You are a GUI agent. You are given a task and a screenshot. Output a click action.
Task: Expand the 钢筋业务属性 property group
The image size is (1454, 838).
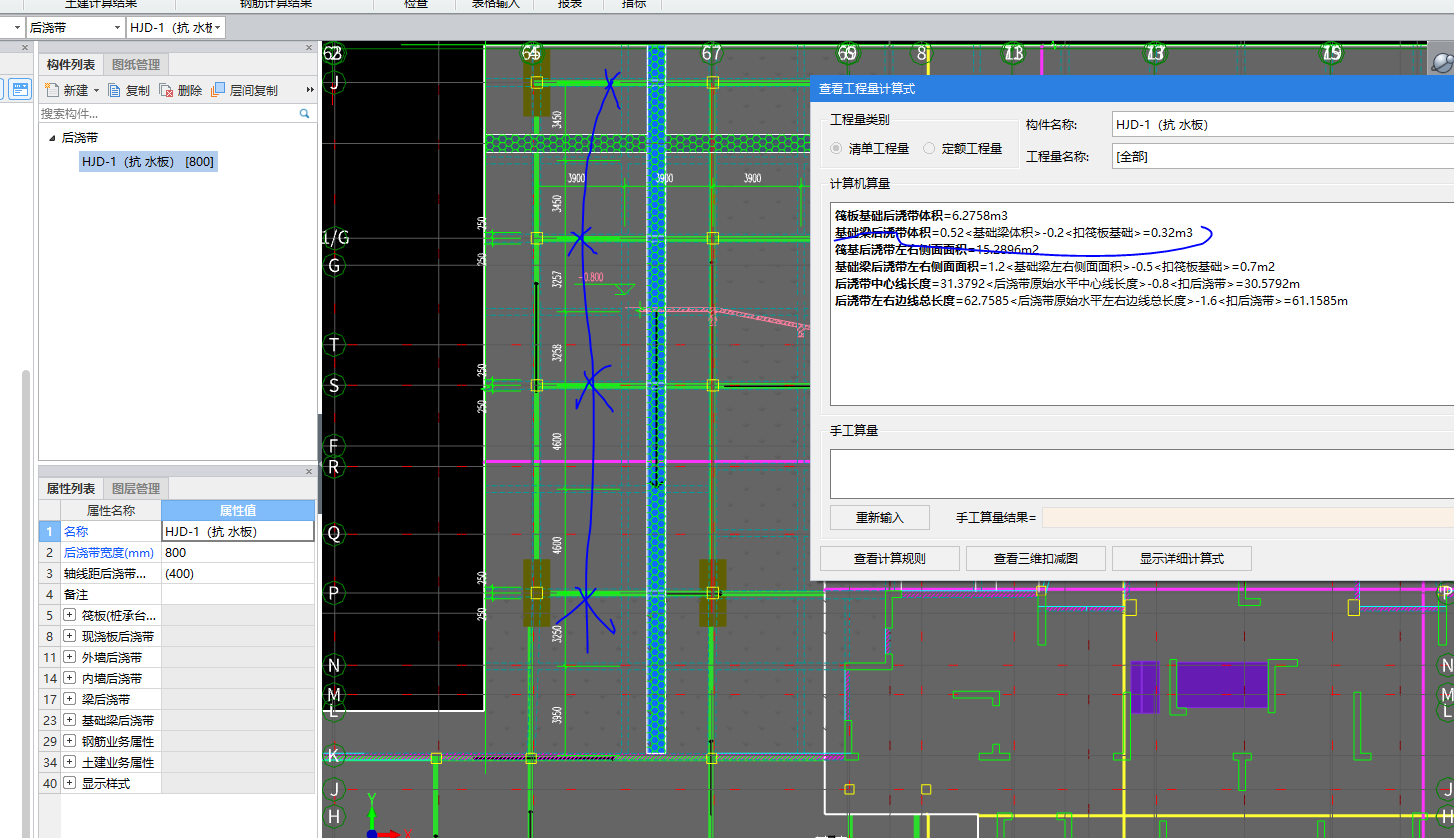click(x=70, y=741)
